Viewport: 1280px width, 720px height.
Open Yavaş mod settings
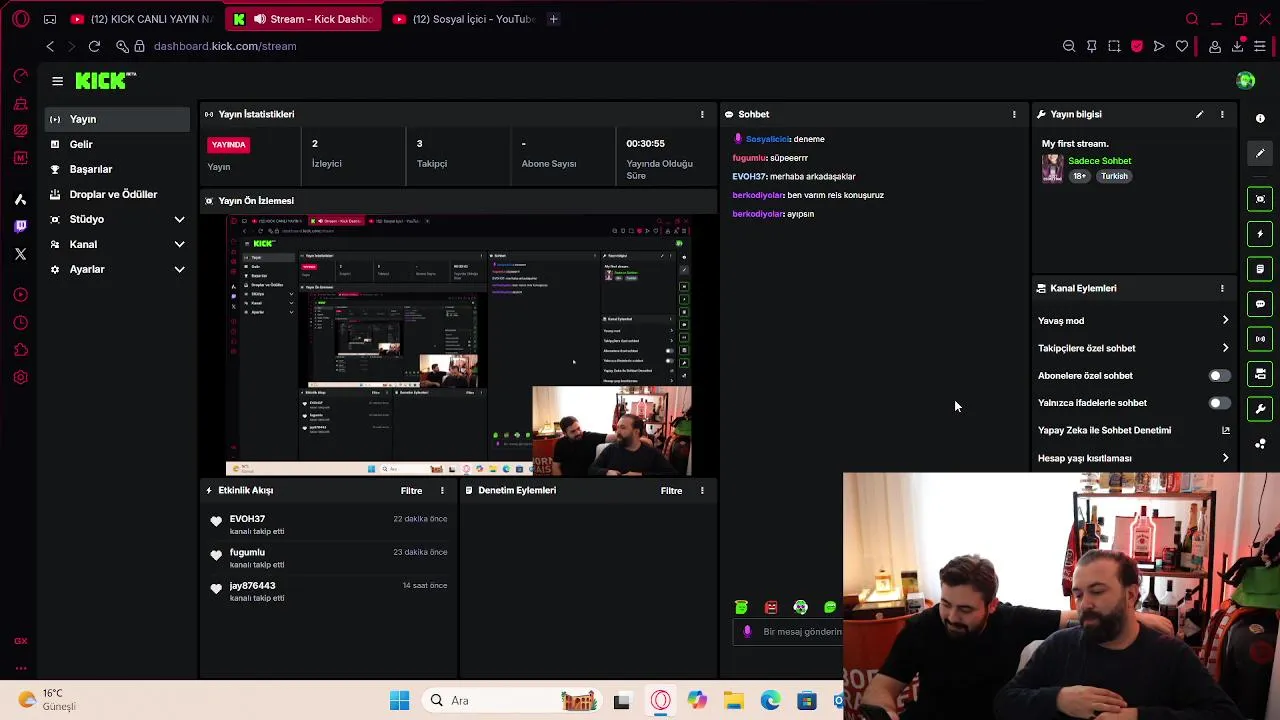[x=1134, y=321]
